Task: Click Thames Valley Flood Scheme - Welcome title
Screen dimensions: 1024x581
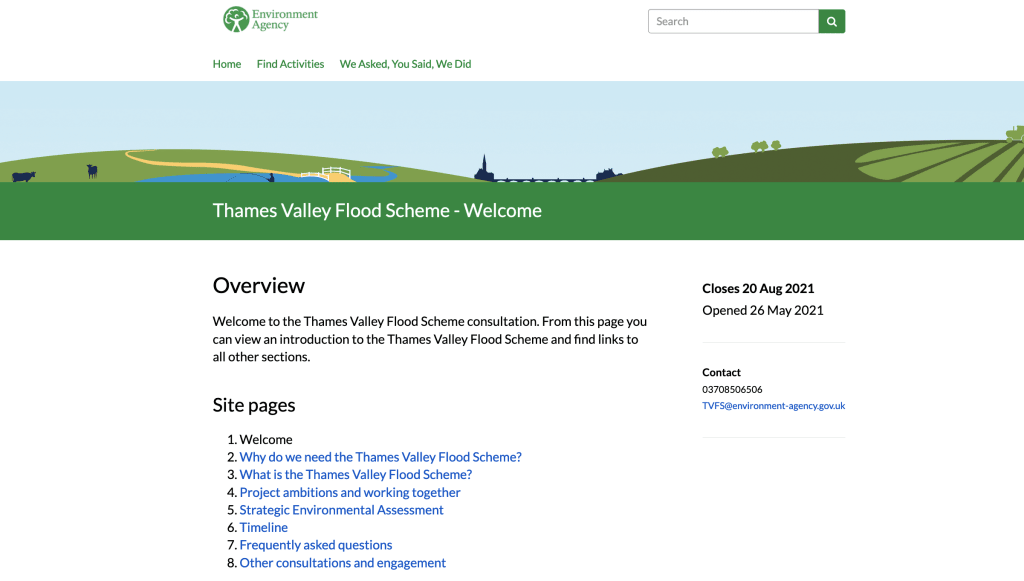Action: tap(377, 210)
